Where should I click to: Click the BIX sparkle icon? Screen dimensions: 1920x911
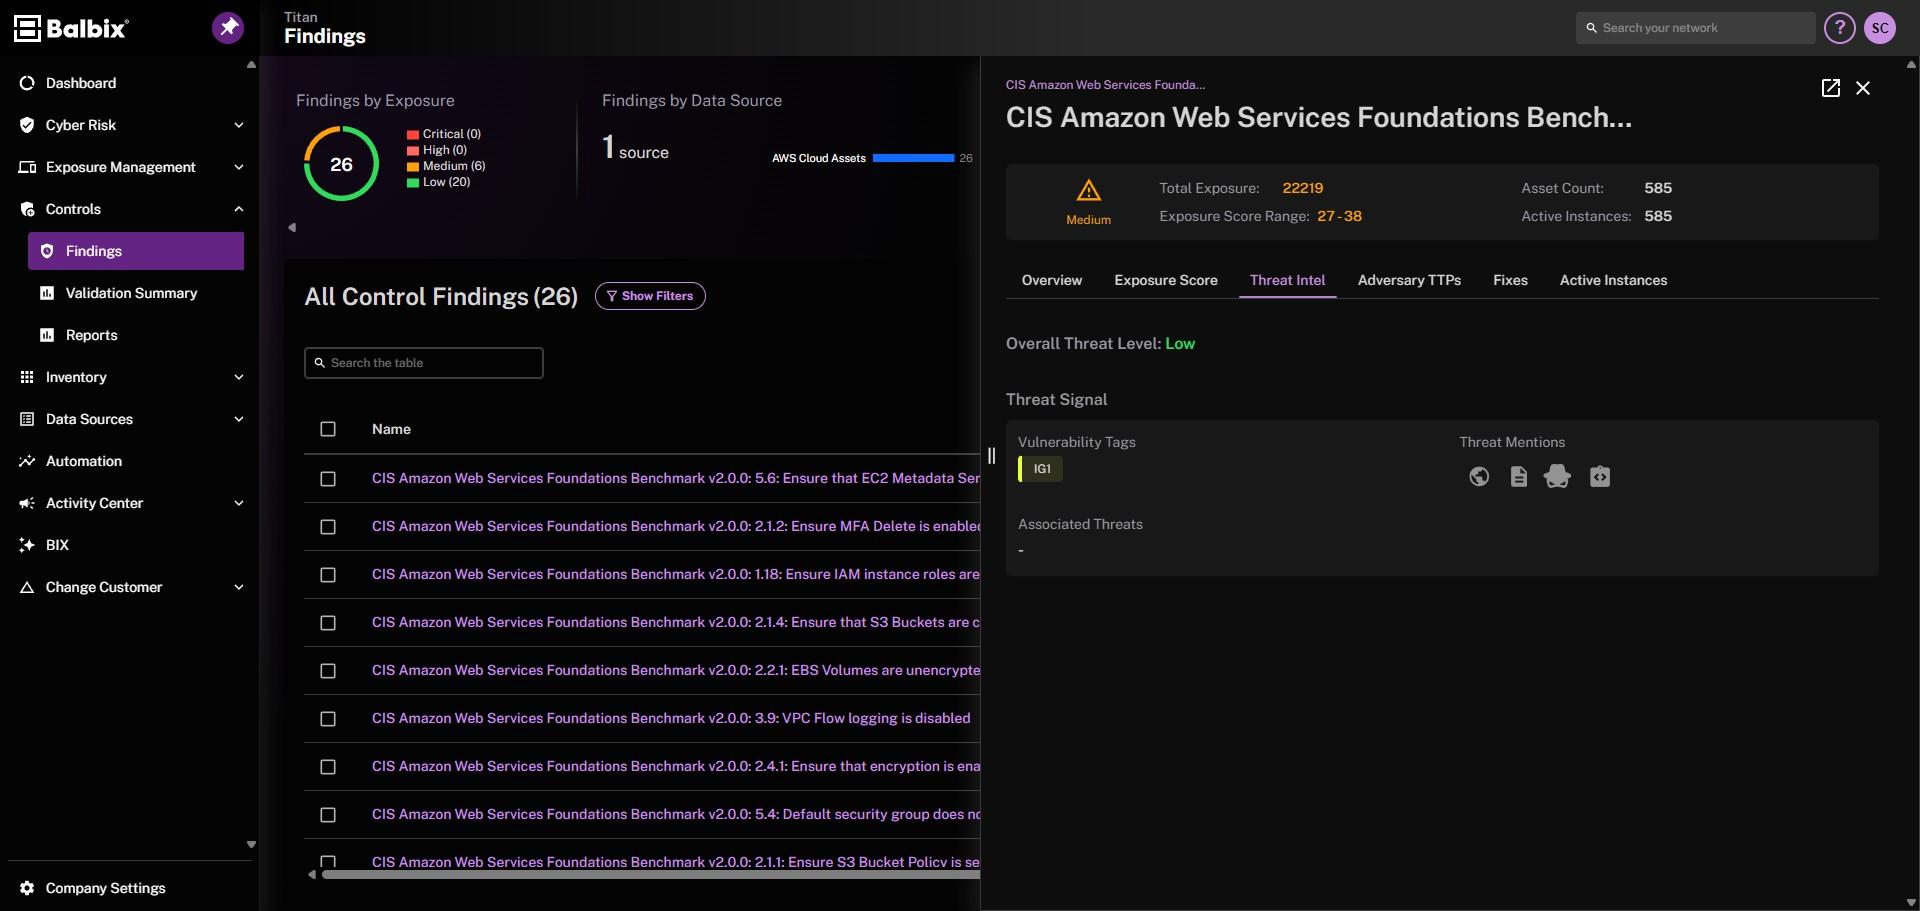pos(27,545)
